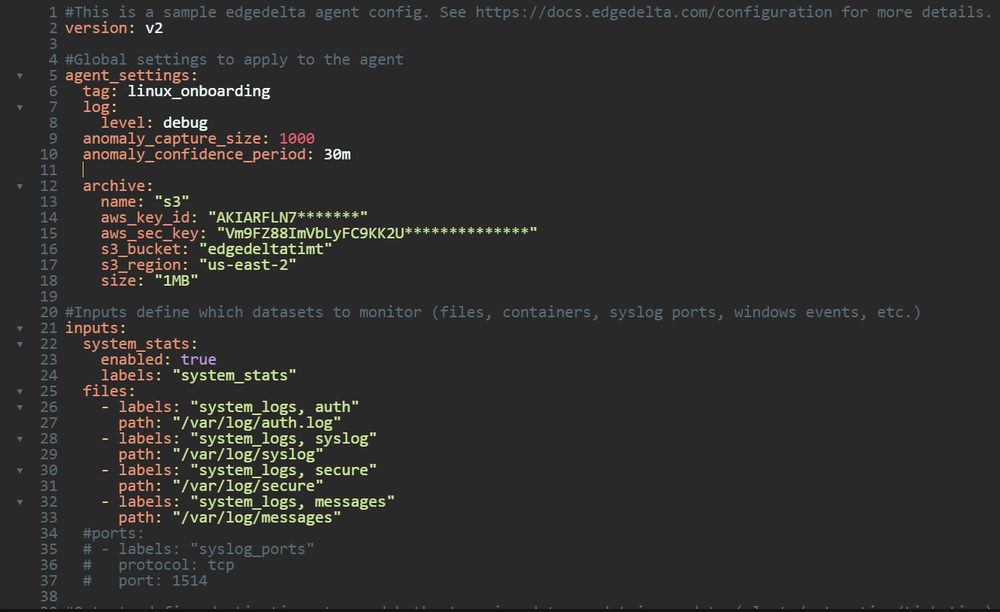The image size is (1000, 612).
Task: Click the anomaly_capture_size value 1000
Action: [297, 138]
